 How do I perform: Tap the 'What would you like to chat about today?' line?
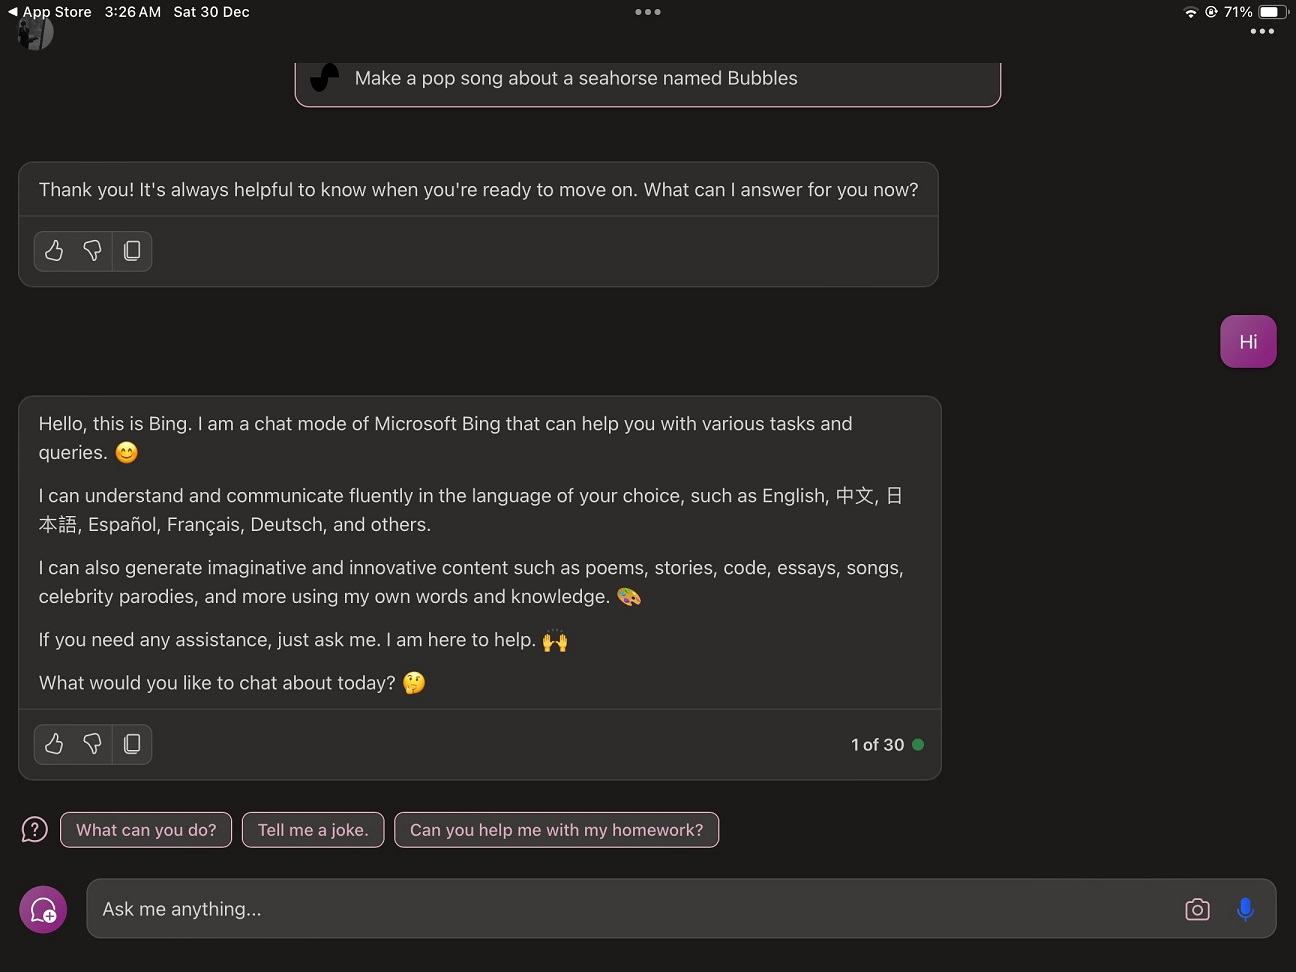coord(232,683)
